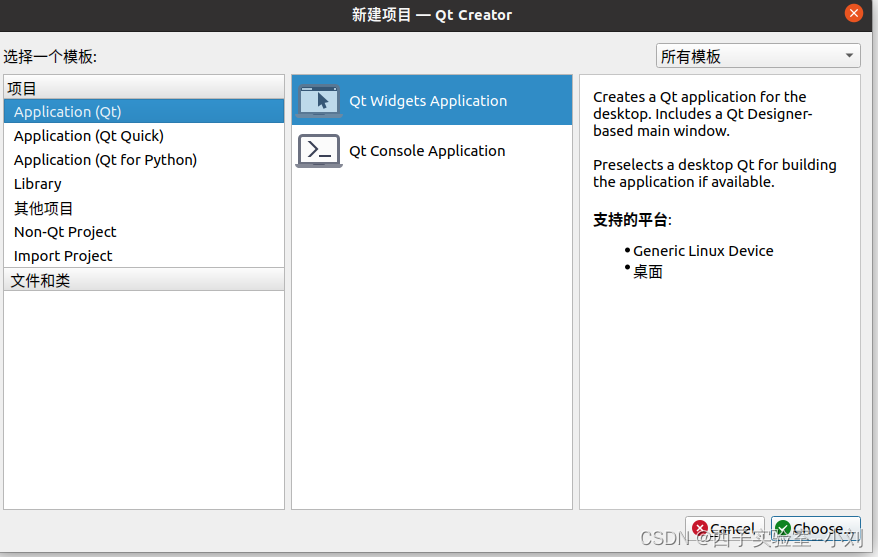
Task: Open the 所有模板 template filter dropdown
Action: (x=758, y=56)
